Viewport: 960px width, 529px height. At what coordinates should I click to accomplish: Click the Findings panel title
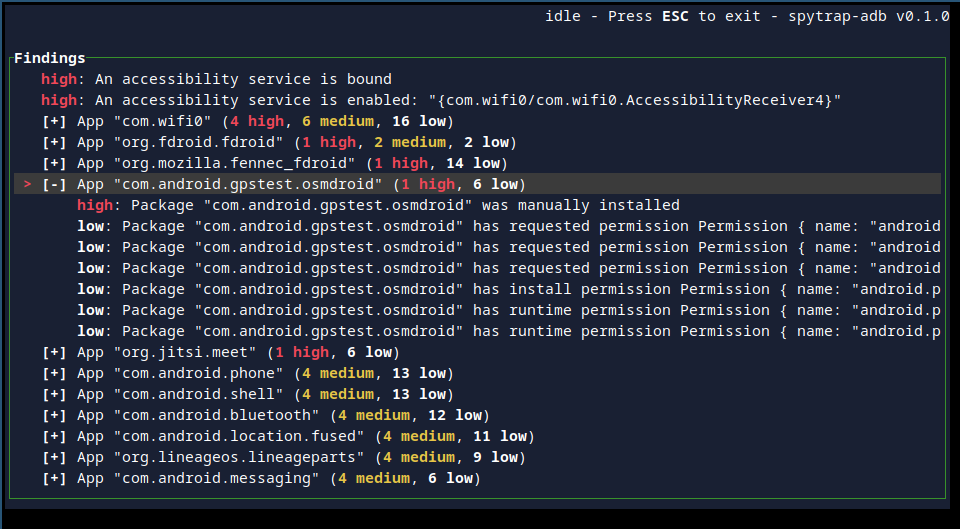(50, 59)
